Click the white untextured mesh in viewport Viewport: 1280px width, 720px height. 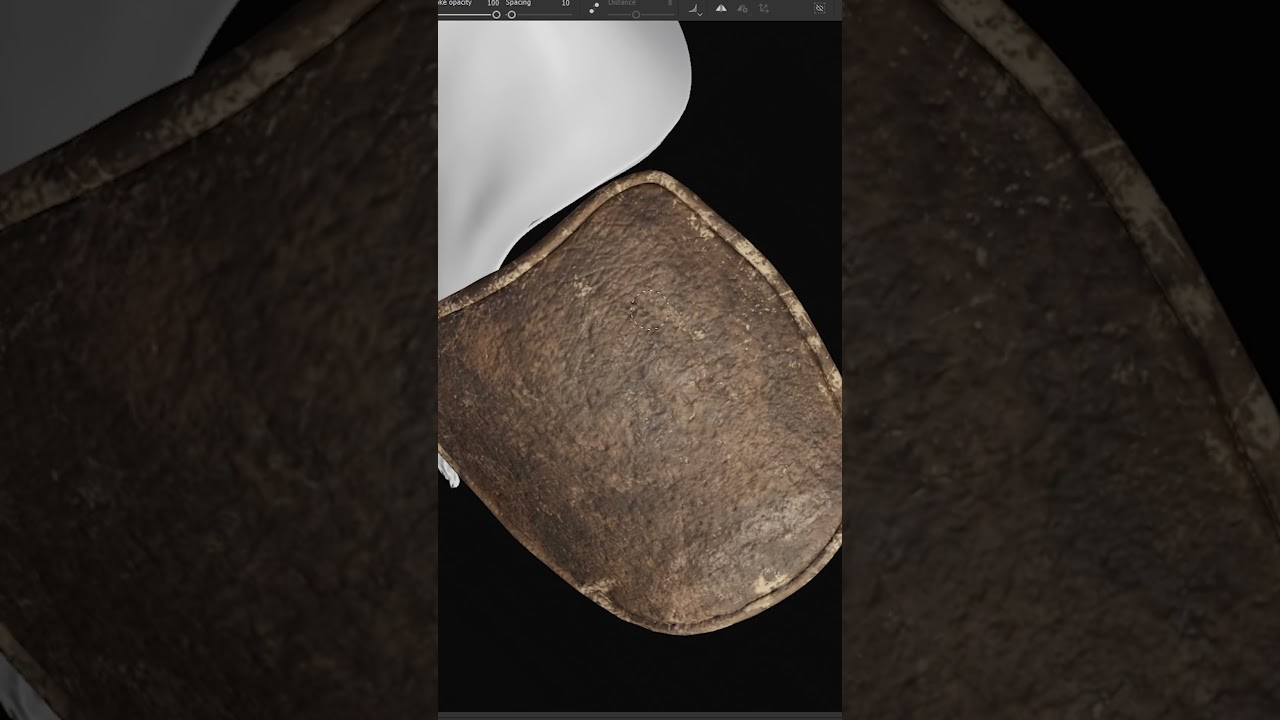coord(560,110)
